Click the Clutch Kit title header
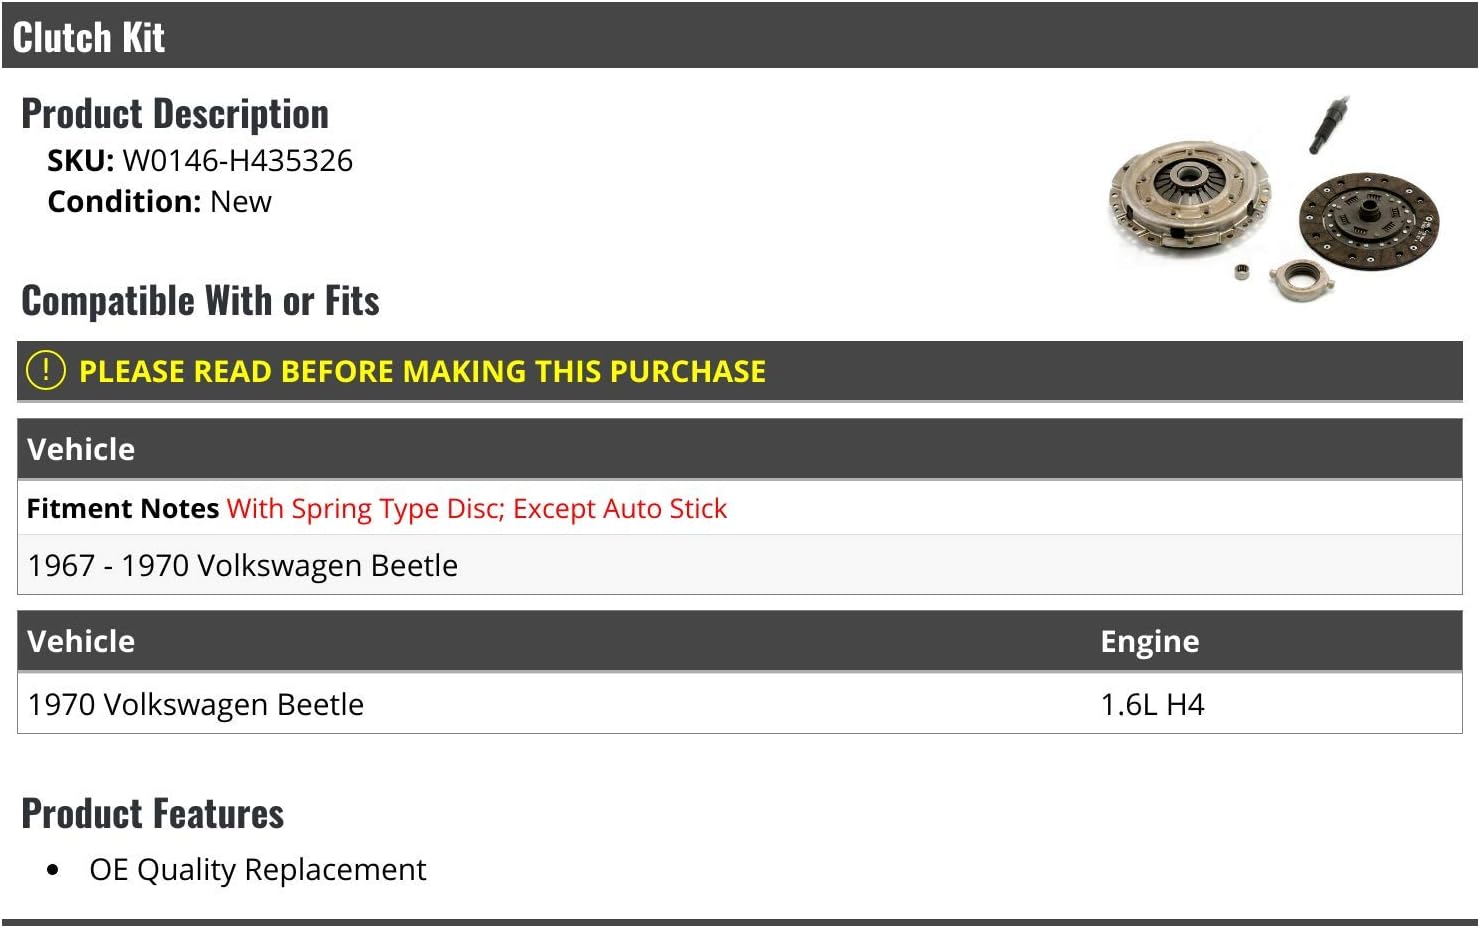The image size is (1480, 928). [89, 37]
